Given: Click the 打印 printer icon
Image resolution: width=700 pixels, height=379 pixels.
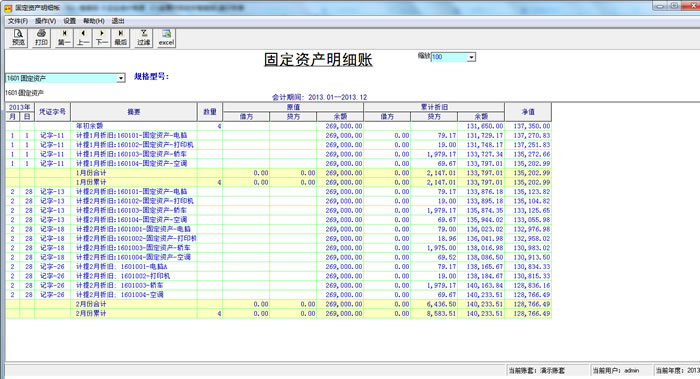Looking at the screenshot, I should click(x=41, y=38).
